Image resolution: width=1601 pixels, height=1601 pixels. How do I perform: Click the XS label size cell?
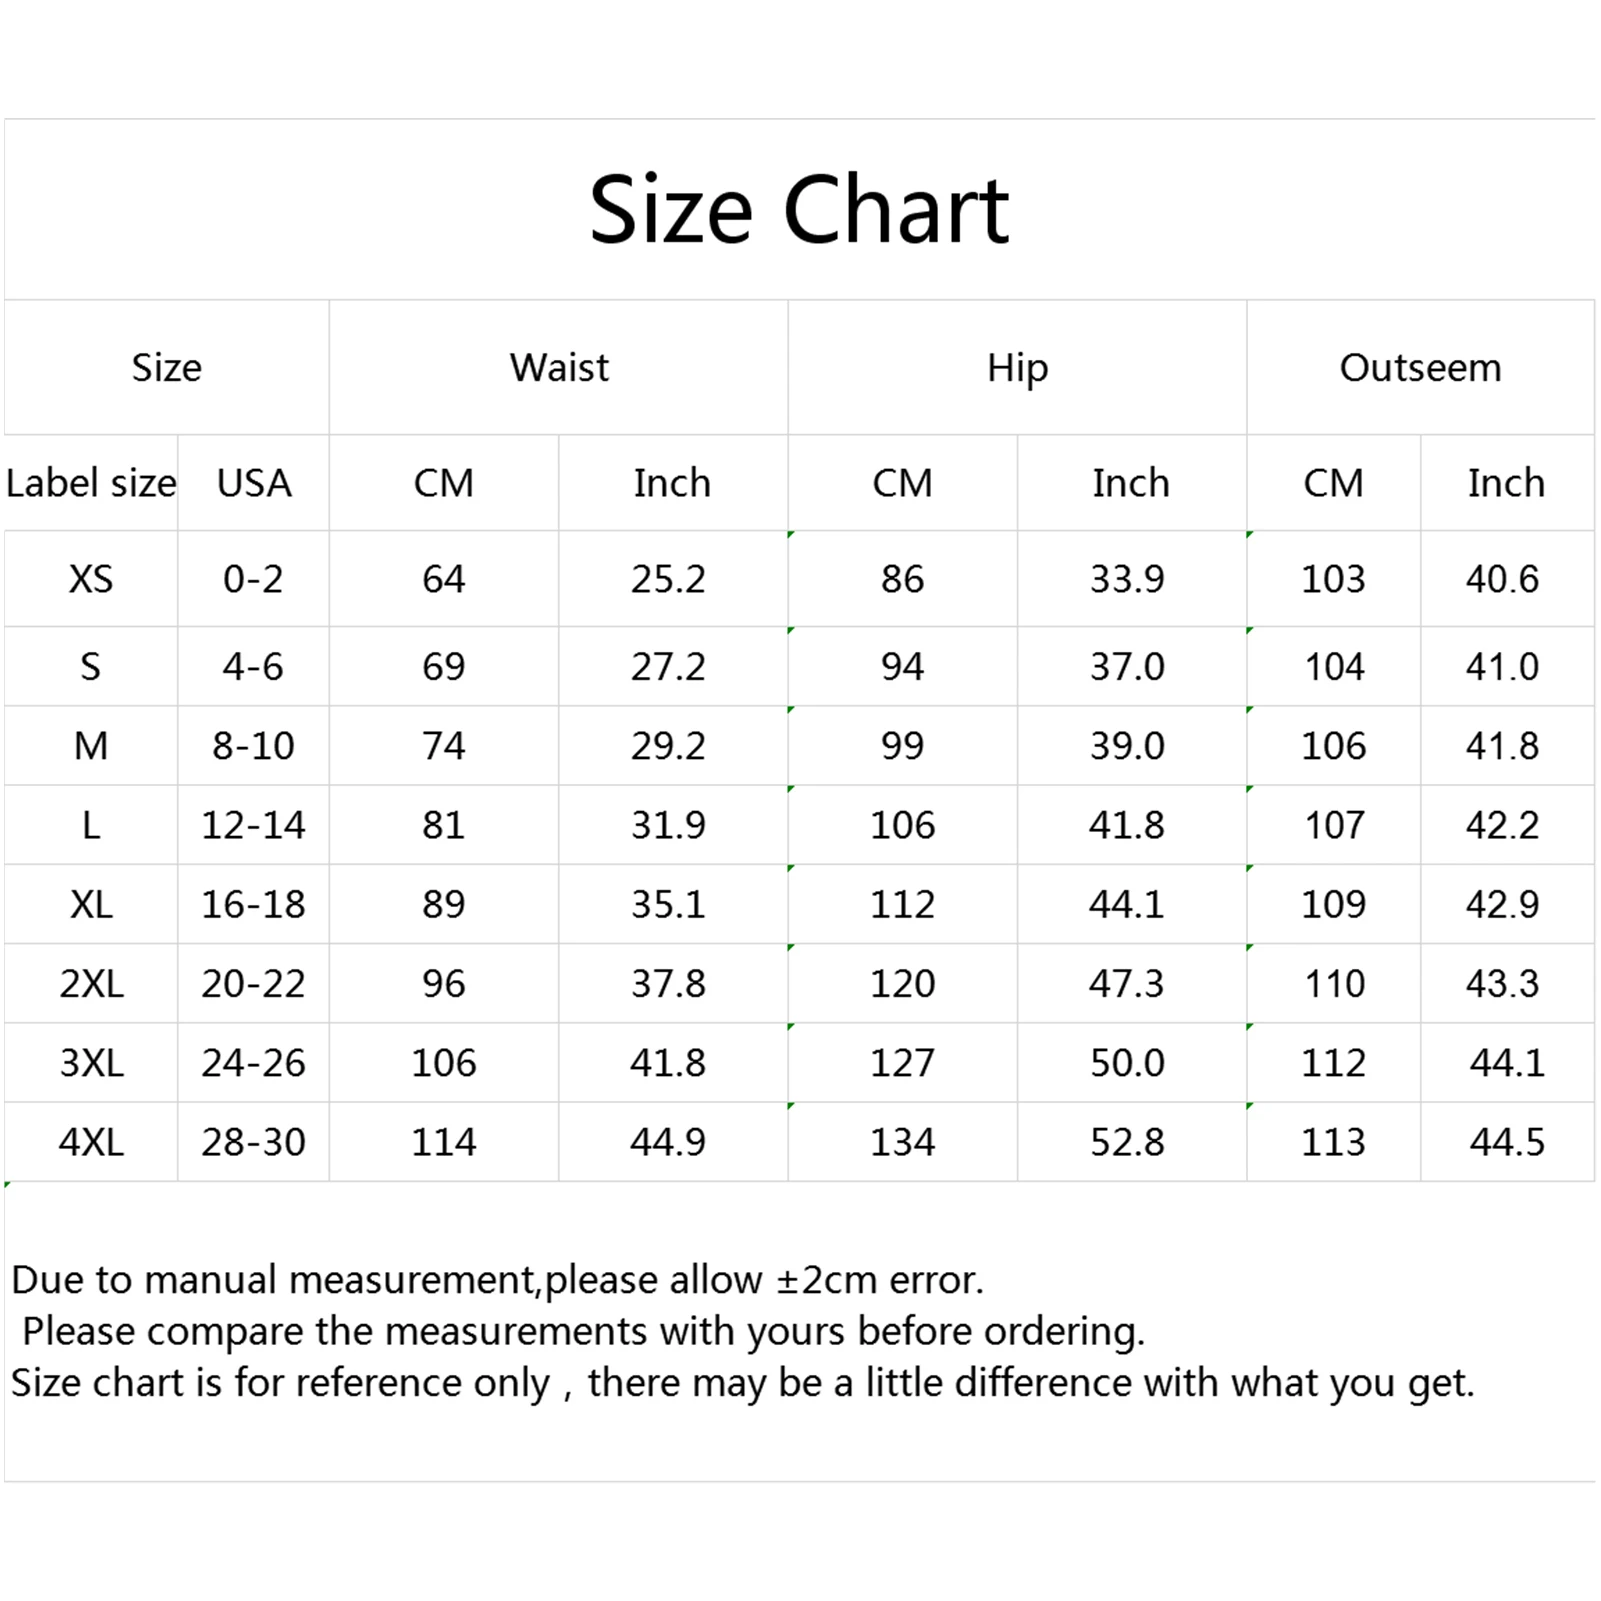tap(91, 579)
